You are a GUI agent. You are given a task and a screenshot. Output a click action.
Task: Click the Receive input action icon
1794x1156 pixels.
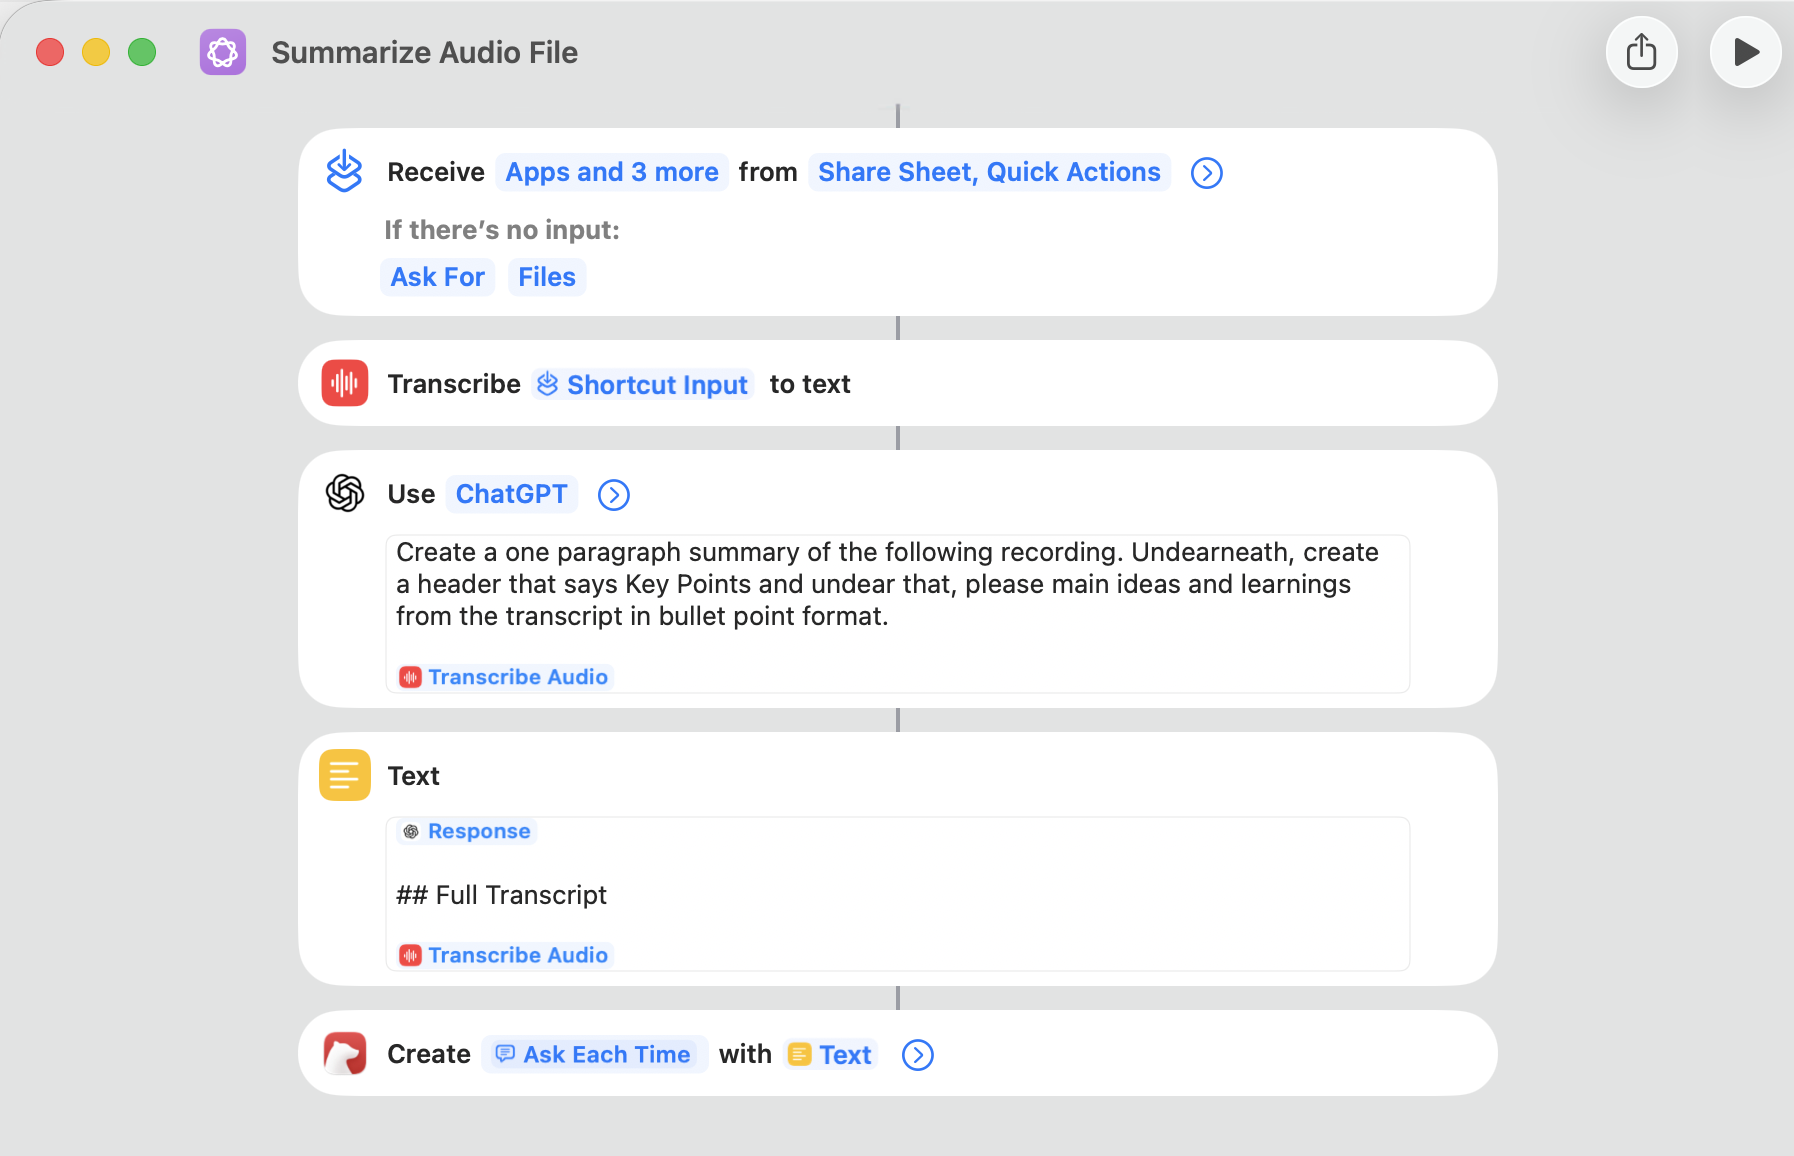pyautogui.click(x=344, y=172)
